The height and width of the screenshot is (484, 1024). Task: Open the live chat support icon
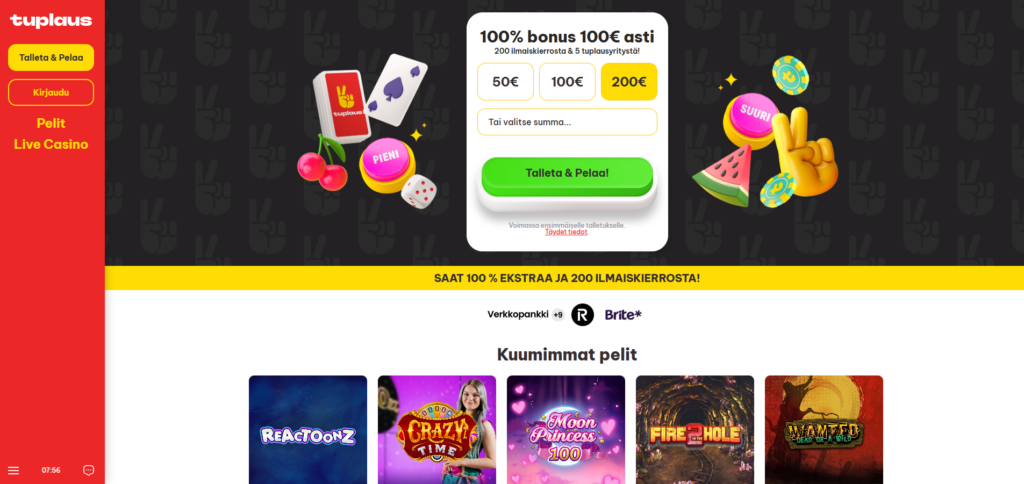coord(88,470)
